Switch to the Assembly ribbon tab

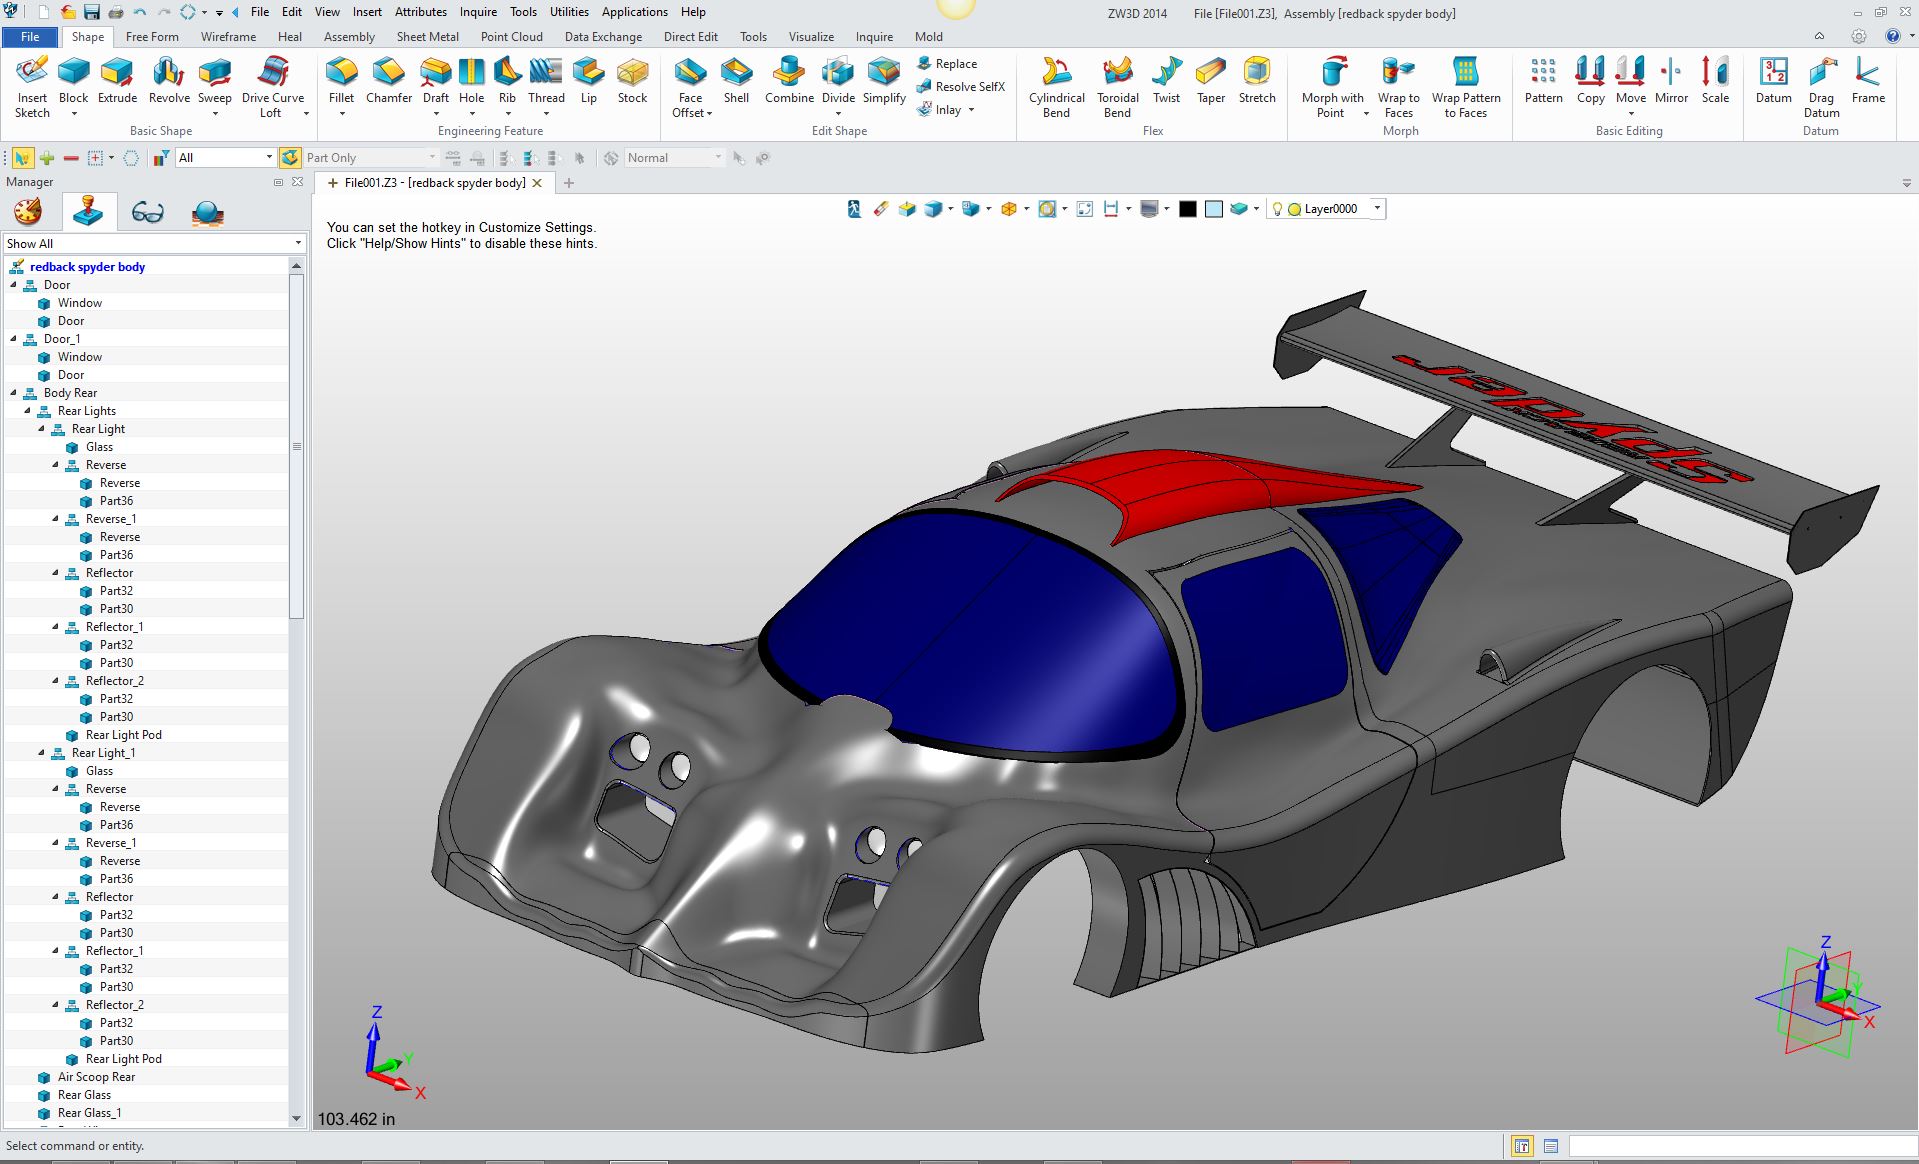click(x=349, y=37)
